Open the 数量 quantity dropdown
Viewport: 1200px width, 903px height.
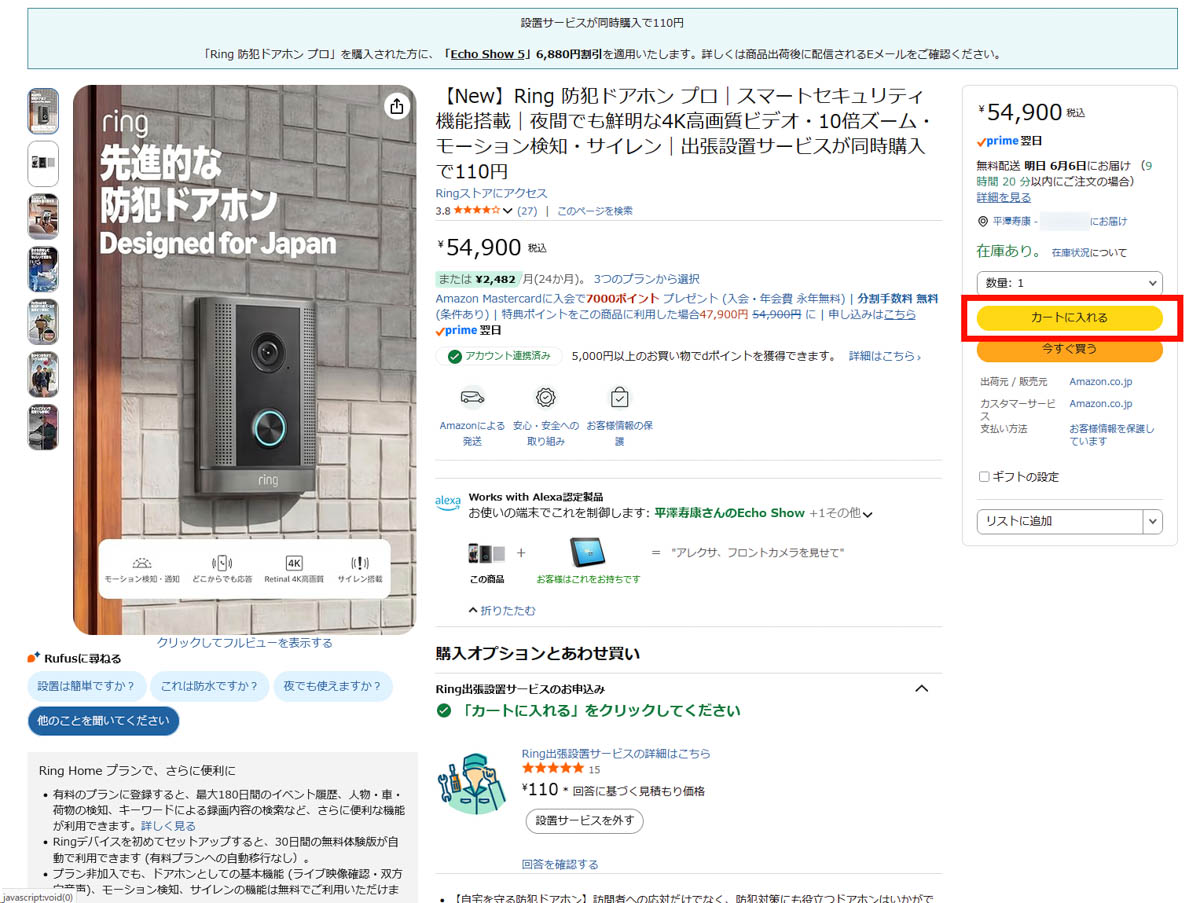1069,283
